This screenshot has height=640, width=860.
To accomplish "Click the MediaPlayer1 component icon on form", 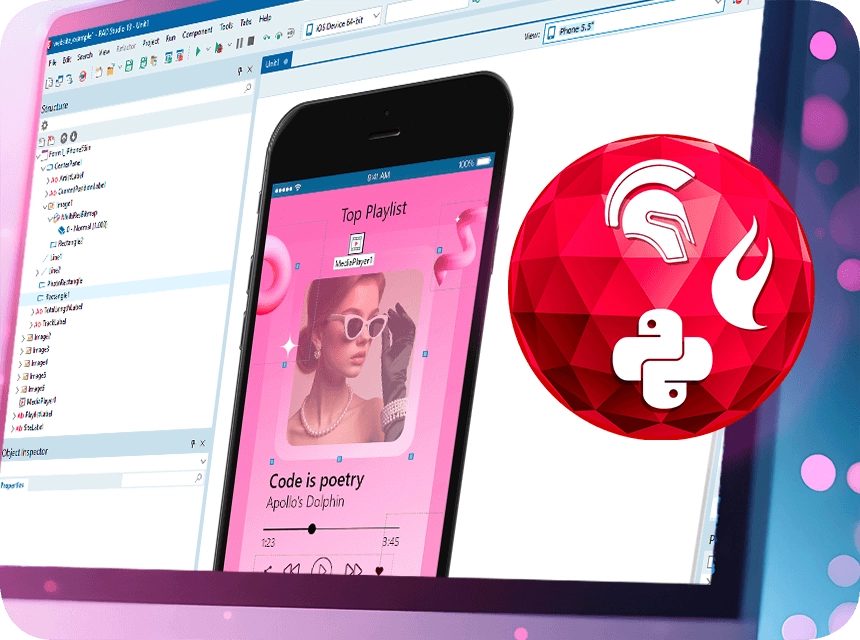I will point(358,243).
